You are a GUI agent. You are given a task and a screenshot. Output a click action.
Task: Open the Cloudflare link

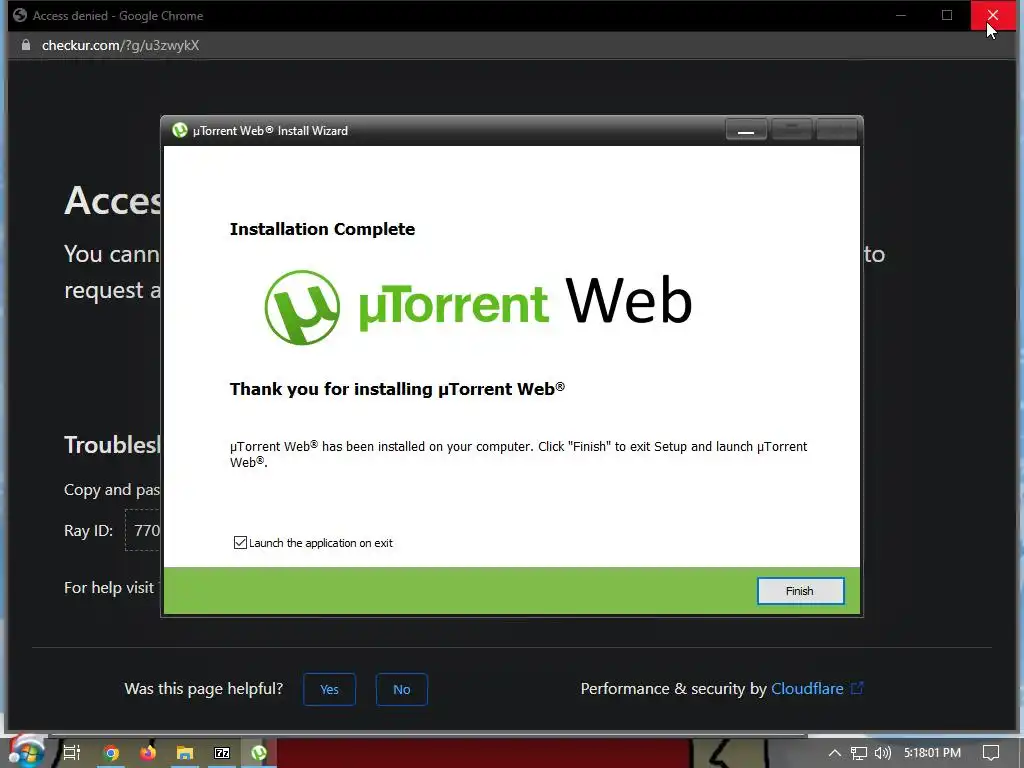click(807, 688)
